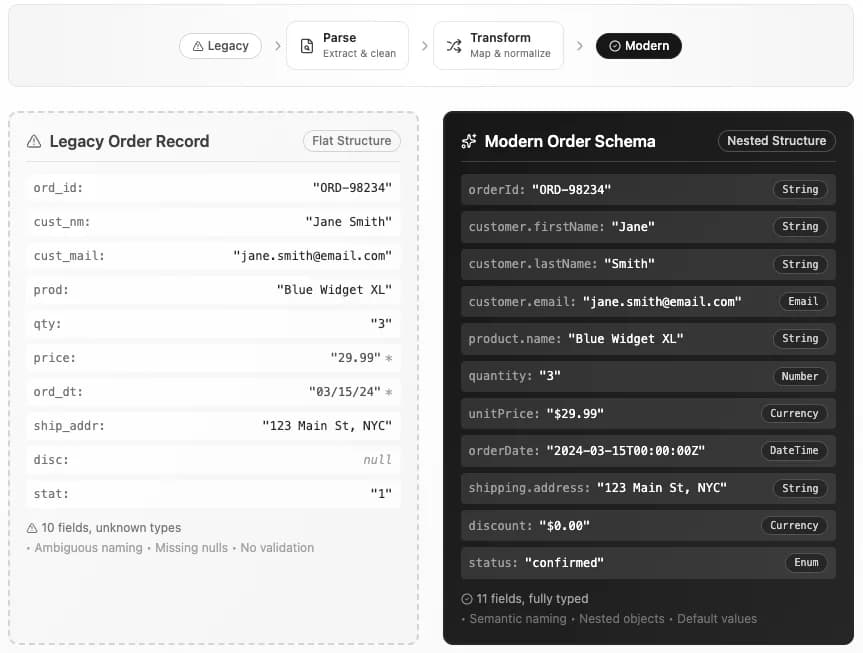Screen dimensions: 863x653
Task: Select the cust_mail row in the legacy record
Action: tap(211, 256)
